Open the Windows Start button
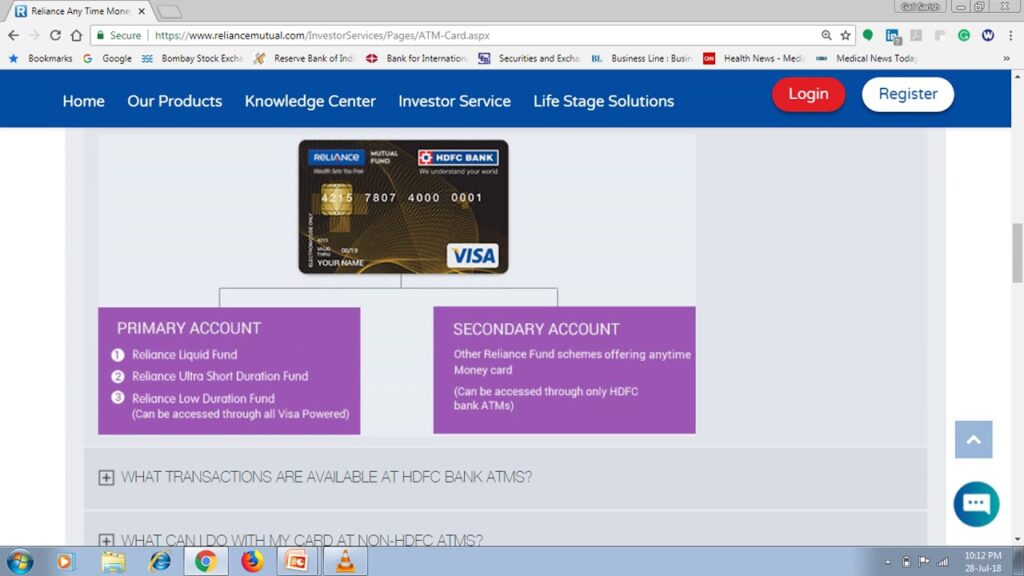Viewport: 1024px width, 576px height. pyautogui.click(x=20, y=562)
